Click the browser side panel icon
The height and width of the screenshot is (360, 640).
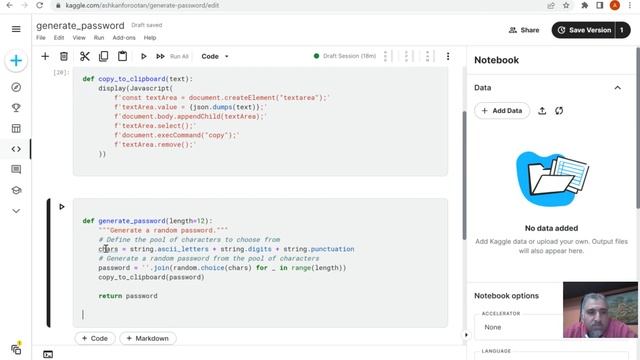click(x=600, y=5)
